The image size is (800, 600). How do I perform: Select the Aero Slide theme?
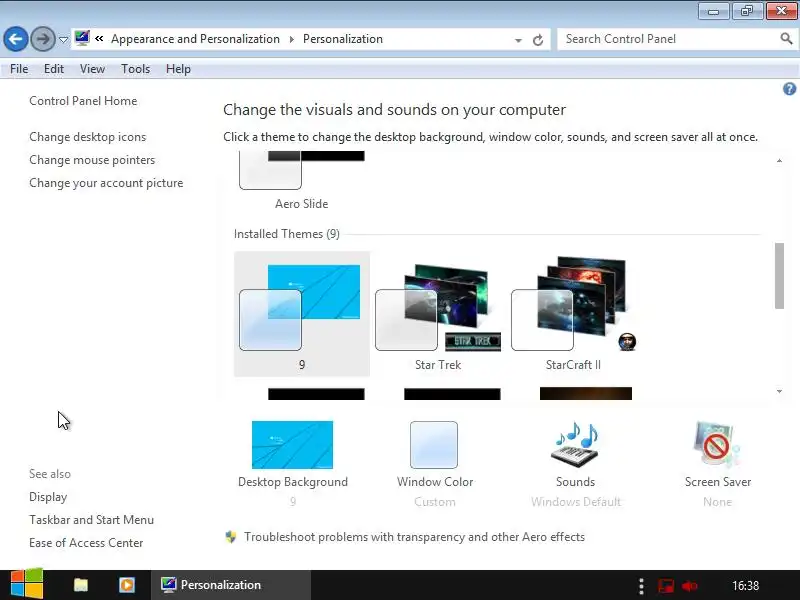pyautogui.click(x=302, y=181)
